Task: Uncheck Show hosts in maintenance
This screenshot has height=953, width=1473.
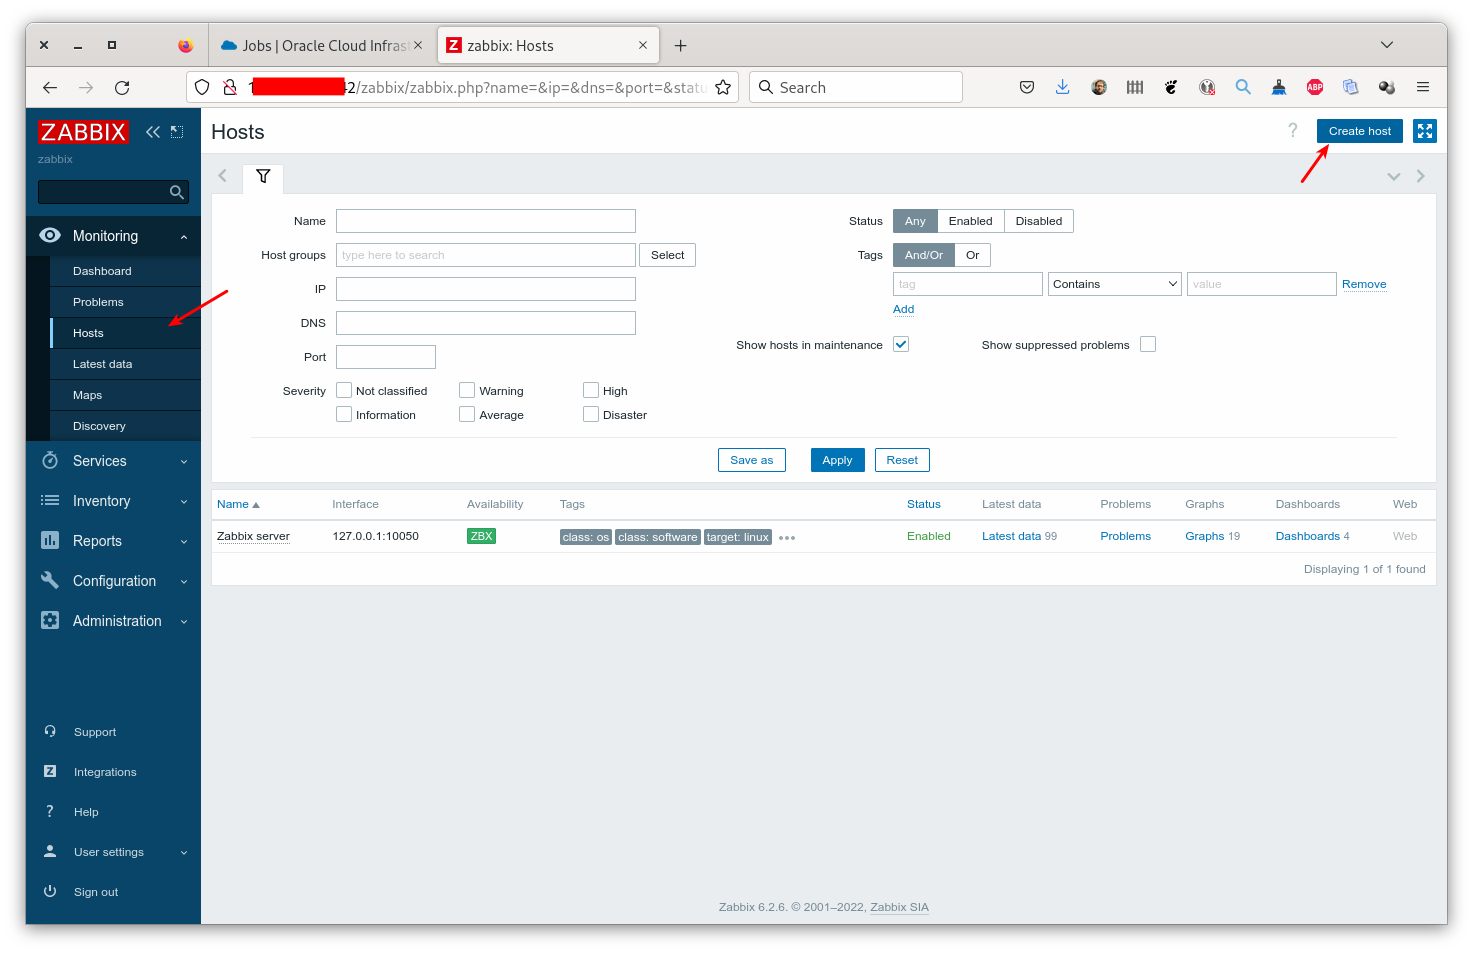Action: click(x=900, y=343)
